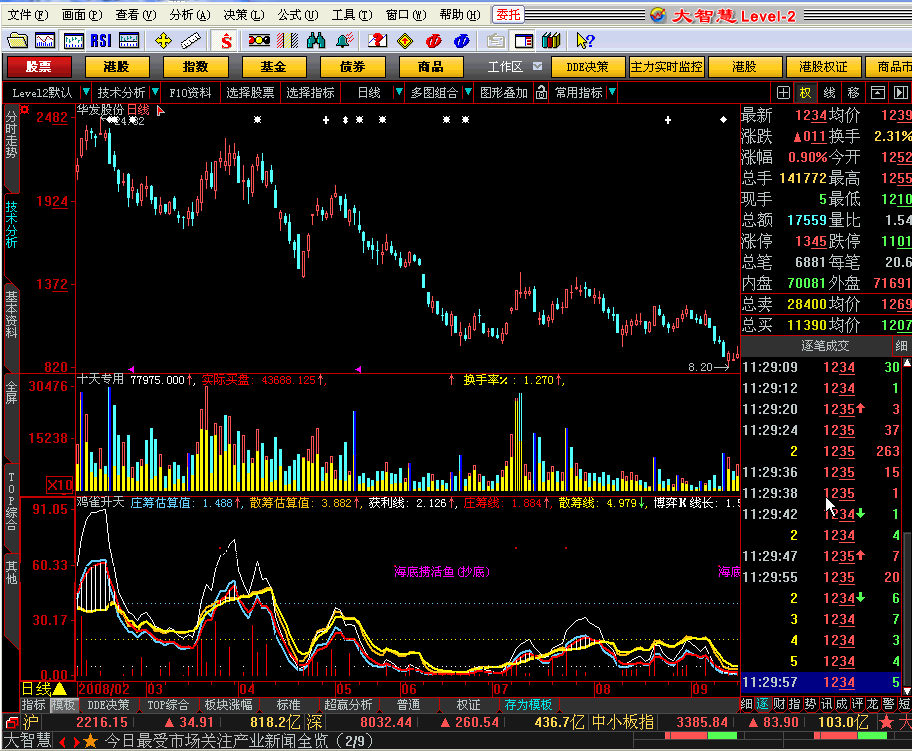Expand the 常用指标 dropdown arrow
The image size is (912, 751).
[612, 92]
